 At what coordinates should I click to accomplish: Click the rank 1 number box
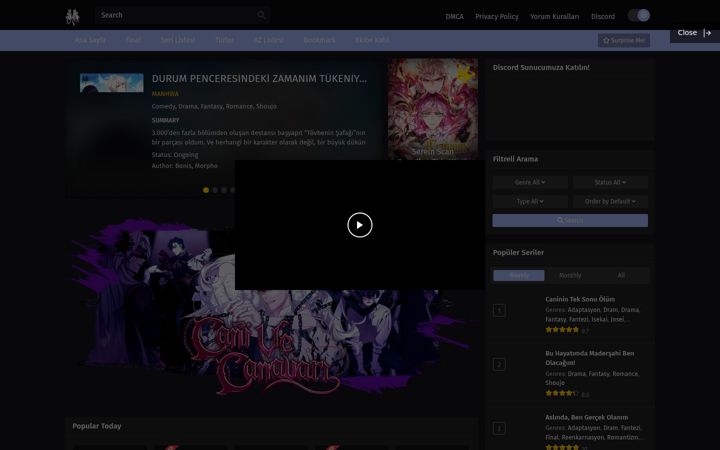(x=499, y=310)
